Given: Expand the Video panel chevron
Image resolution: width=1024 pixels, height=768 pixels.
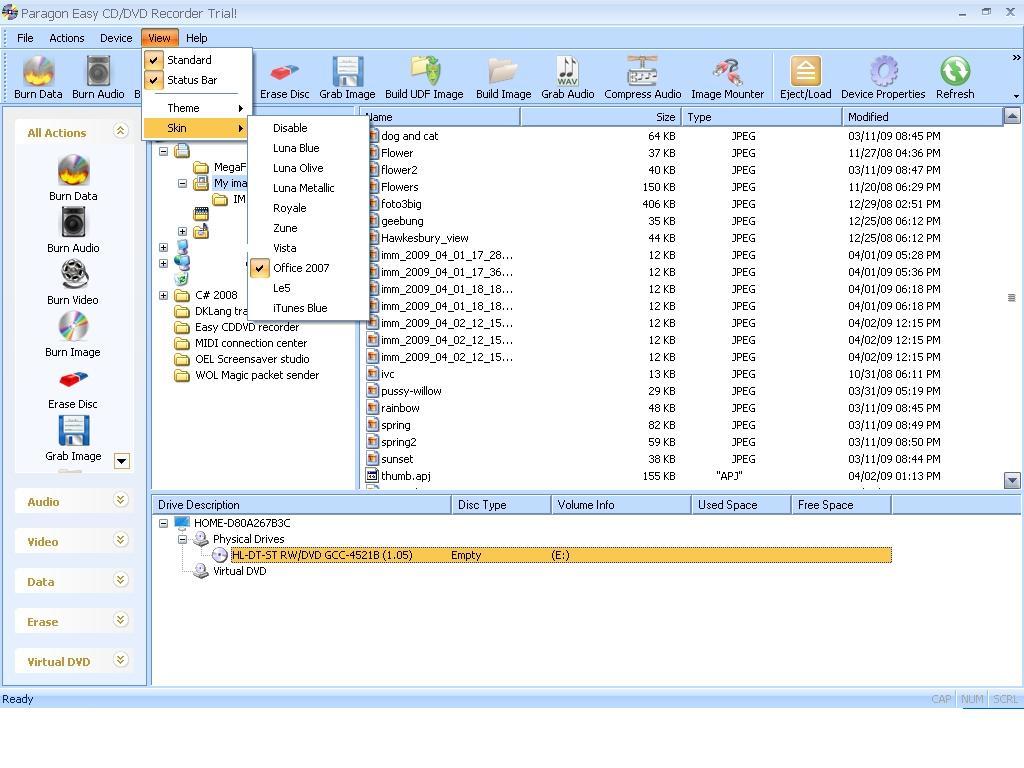Looking at the screenshot, I should pyautogui.click(x=120, y=540).
